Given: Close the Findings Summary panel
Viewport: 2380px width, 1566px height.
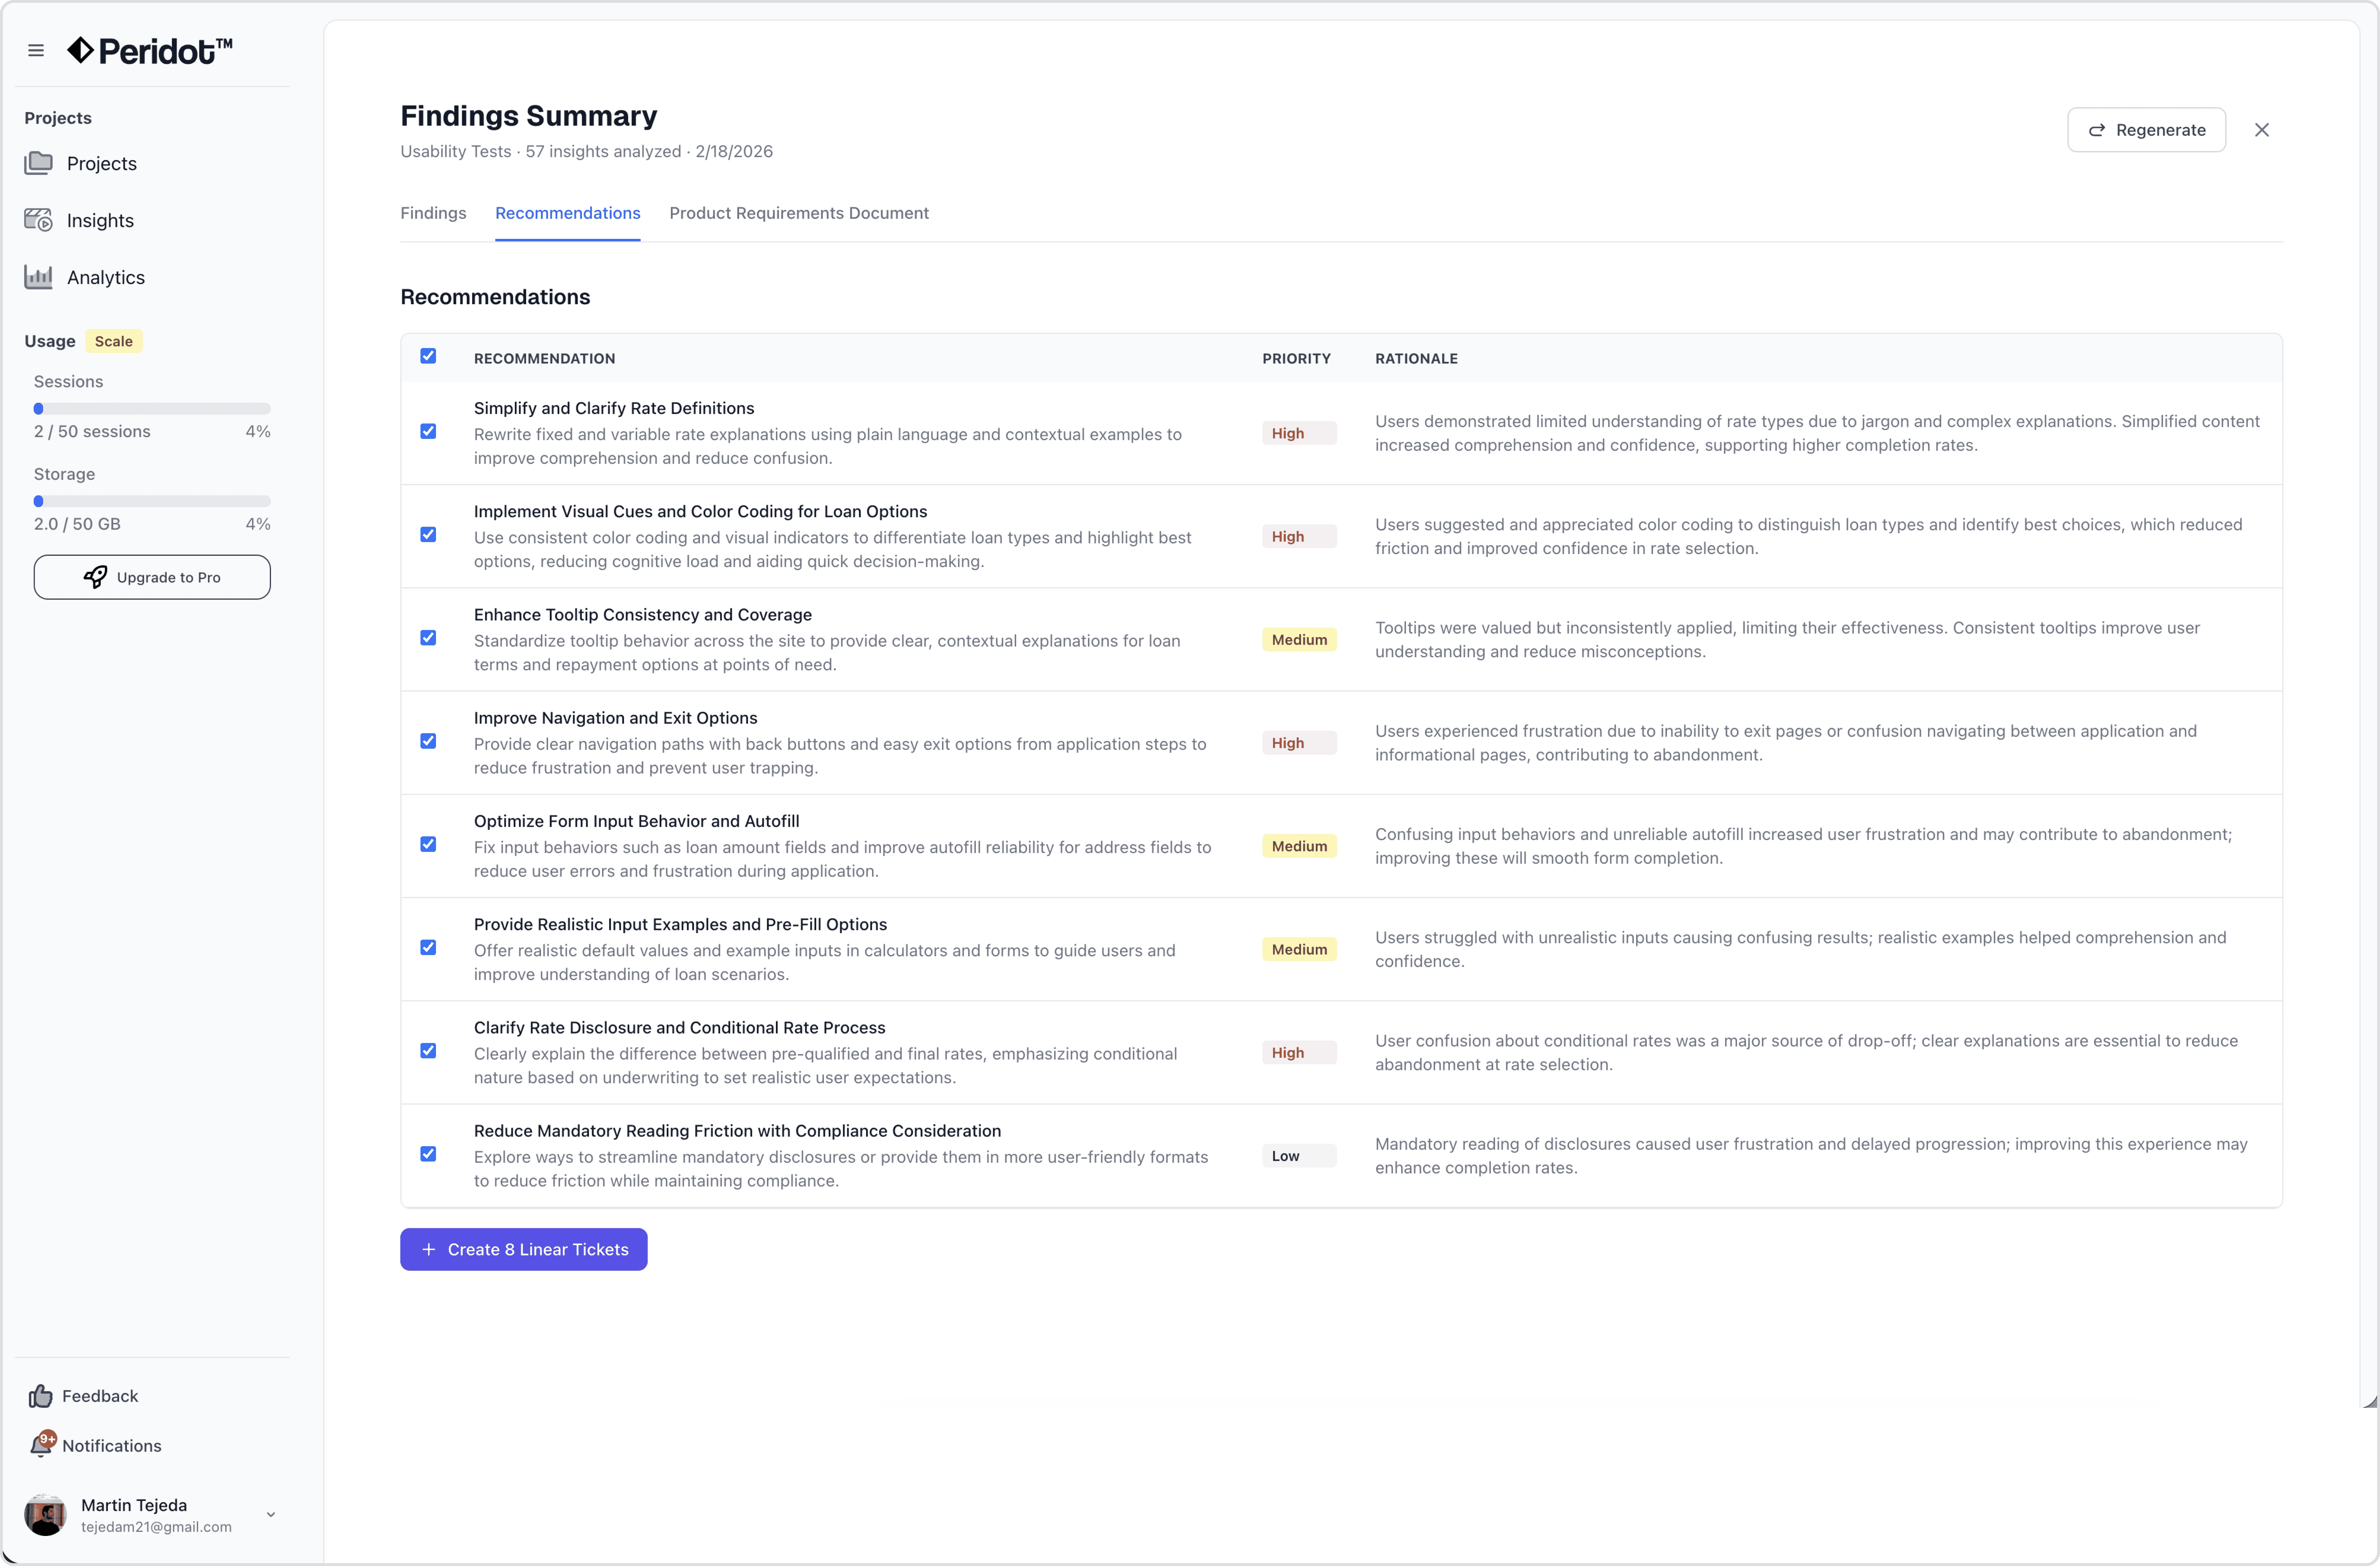Looking at the screenshot, I should click(x=2262, y=130).
